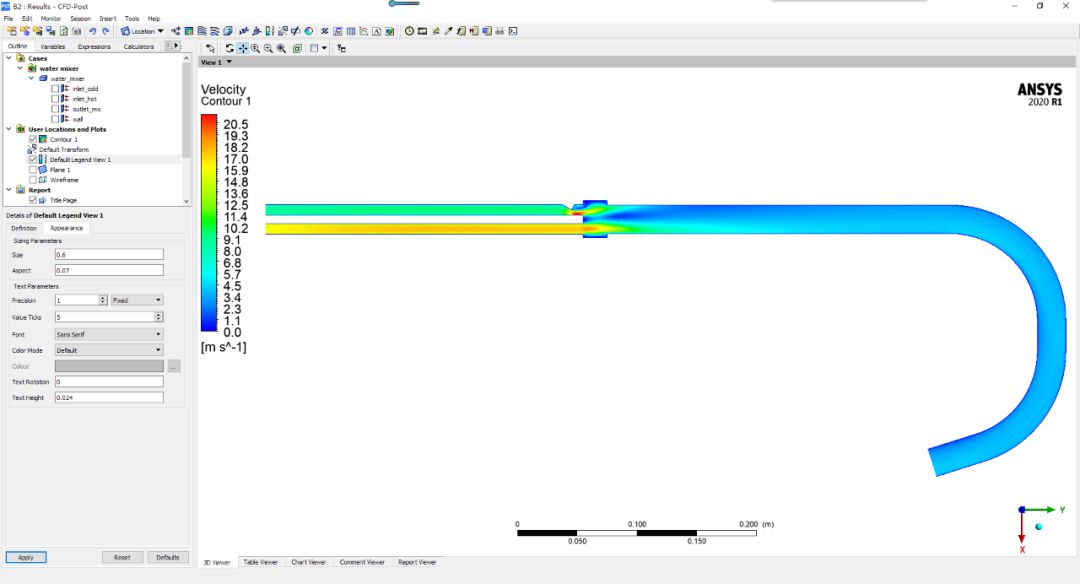Click the Color Map icon in toolbar
Viewport: 1080px width, 584px height.
click(x=309, y=31)
